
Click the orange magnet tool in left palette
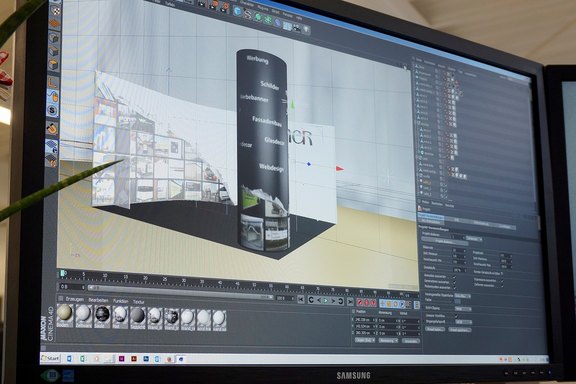point(52,128)
